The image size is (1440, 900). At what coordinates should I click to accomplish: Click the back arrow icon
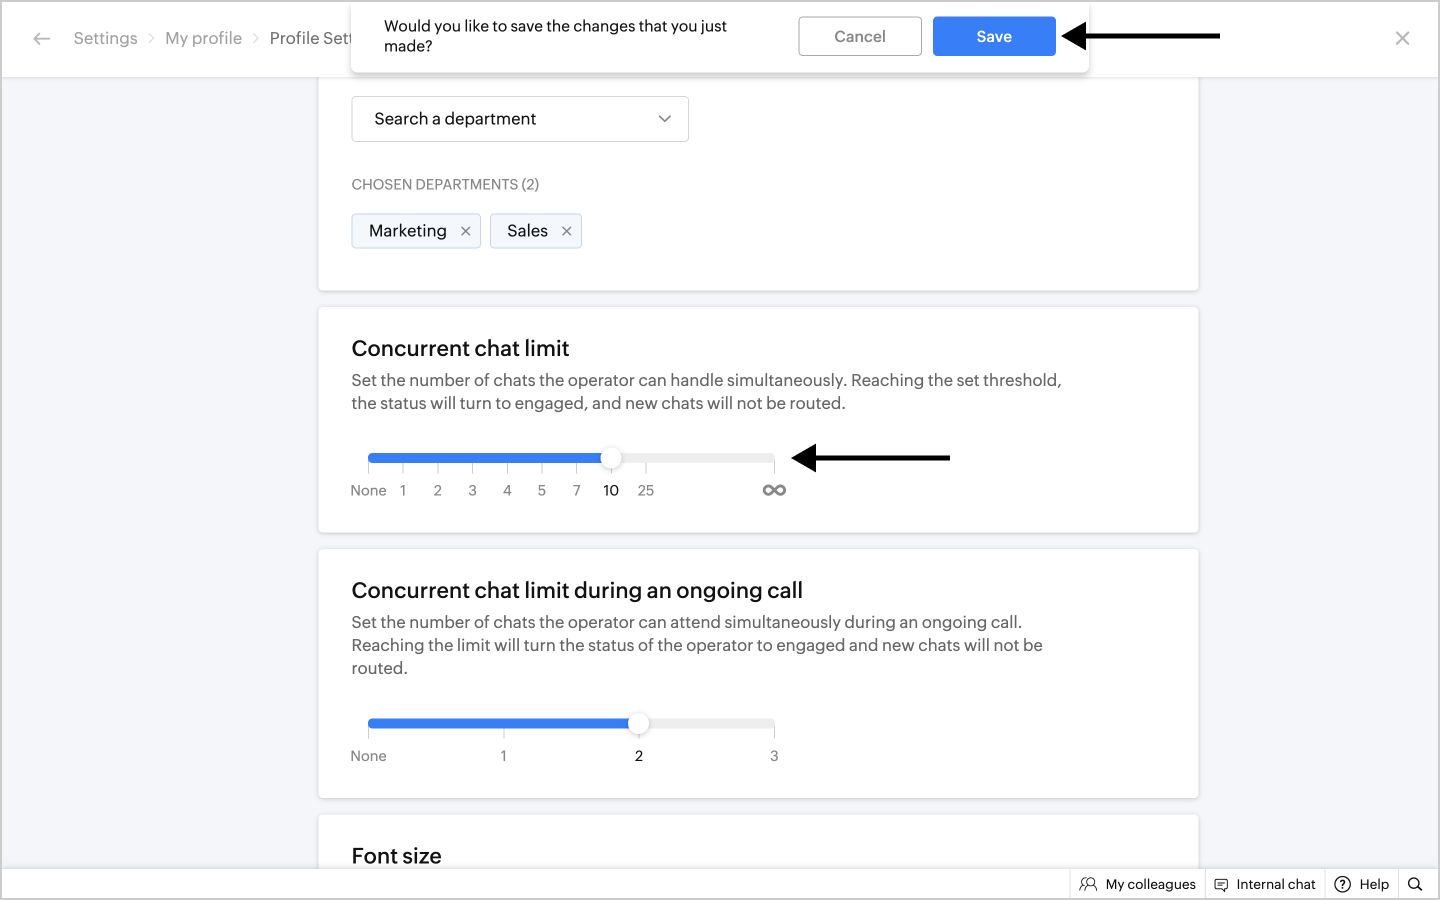(x=41, y=38)
